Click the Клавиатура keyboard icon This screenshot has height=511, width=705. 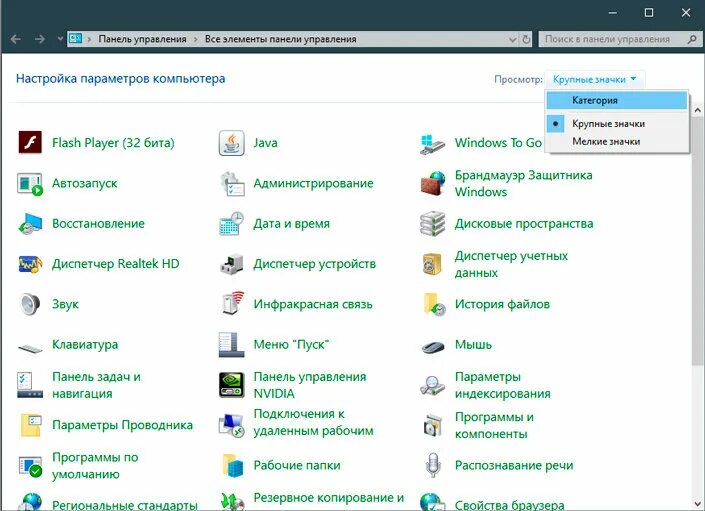(30, 347)
